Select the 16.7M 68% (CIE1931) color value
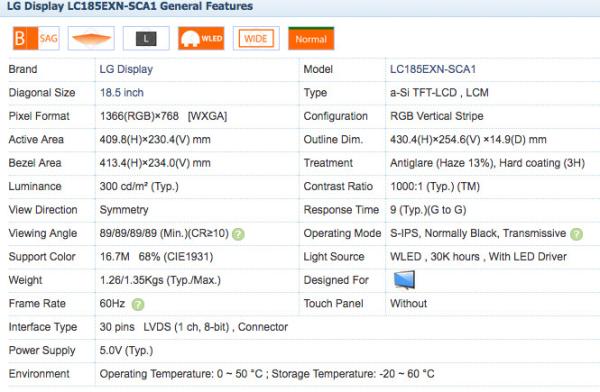 pyautogui.click(x=156, y=256)
